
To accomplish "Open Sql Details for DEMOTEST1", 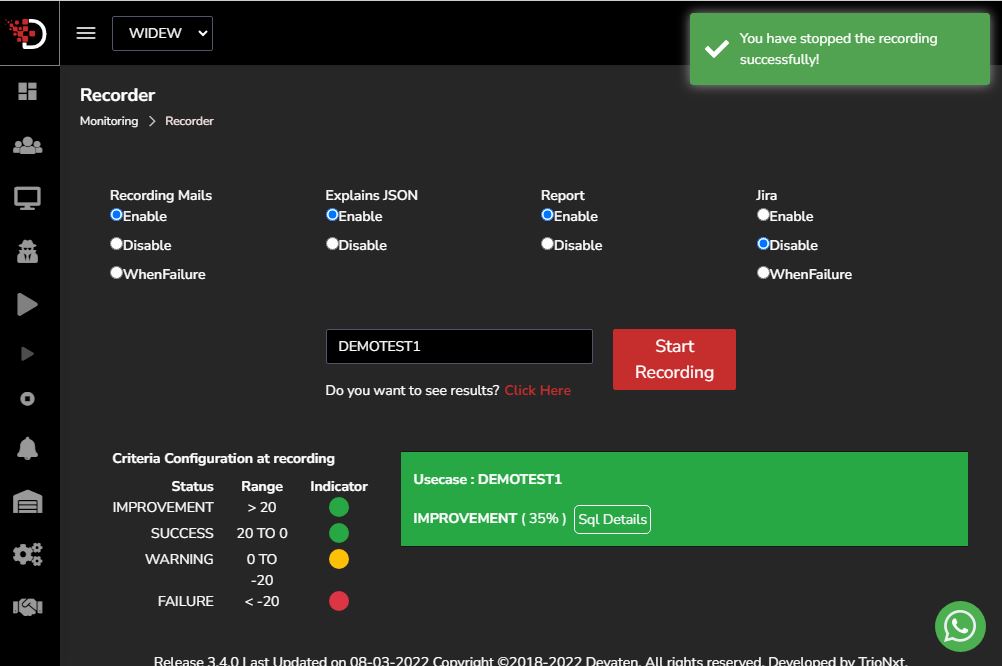I will [612, 519].
